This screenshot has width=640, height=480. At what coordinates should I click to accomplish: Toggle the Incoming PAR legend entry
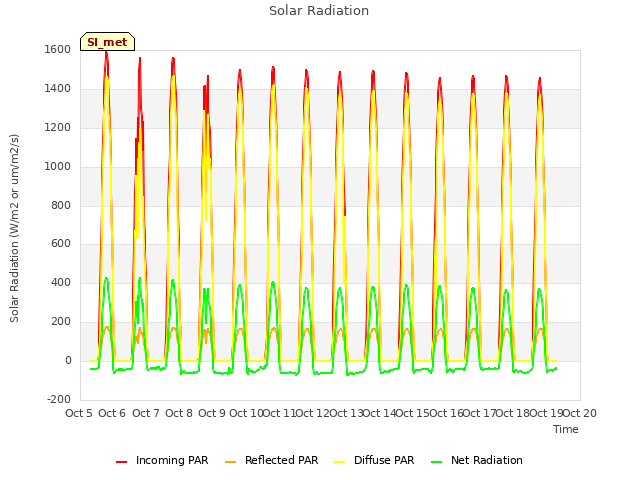point(162,460)
